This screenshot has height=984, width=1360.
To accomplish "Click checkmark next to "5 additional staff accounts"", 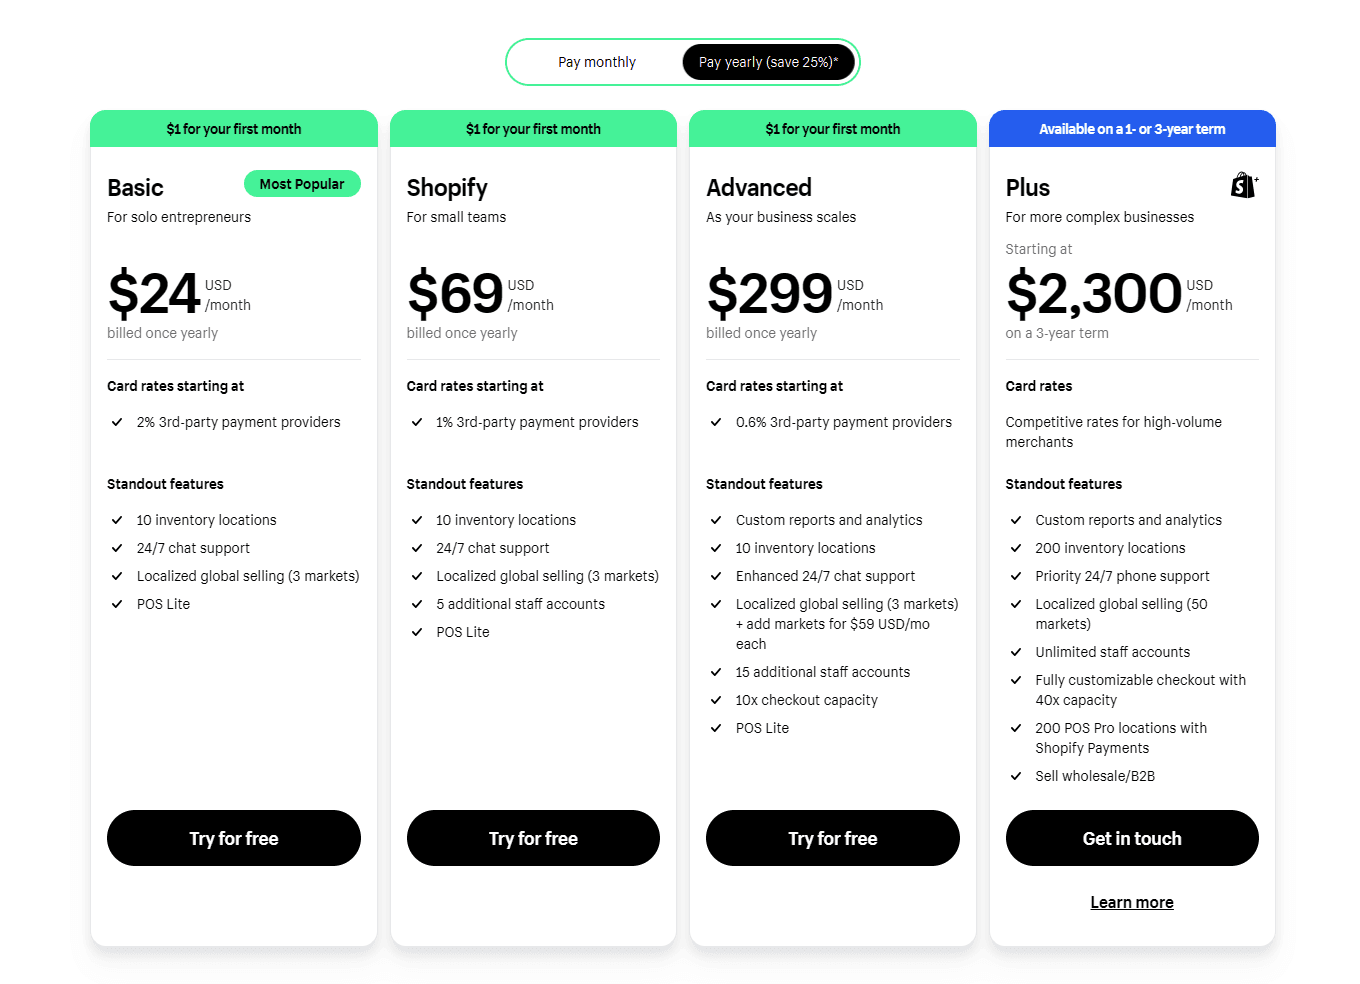I will [x=417, y=604].
